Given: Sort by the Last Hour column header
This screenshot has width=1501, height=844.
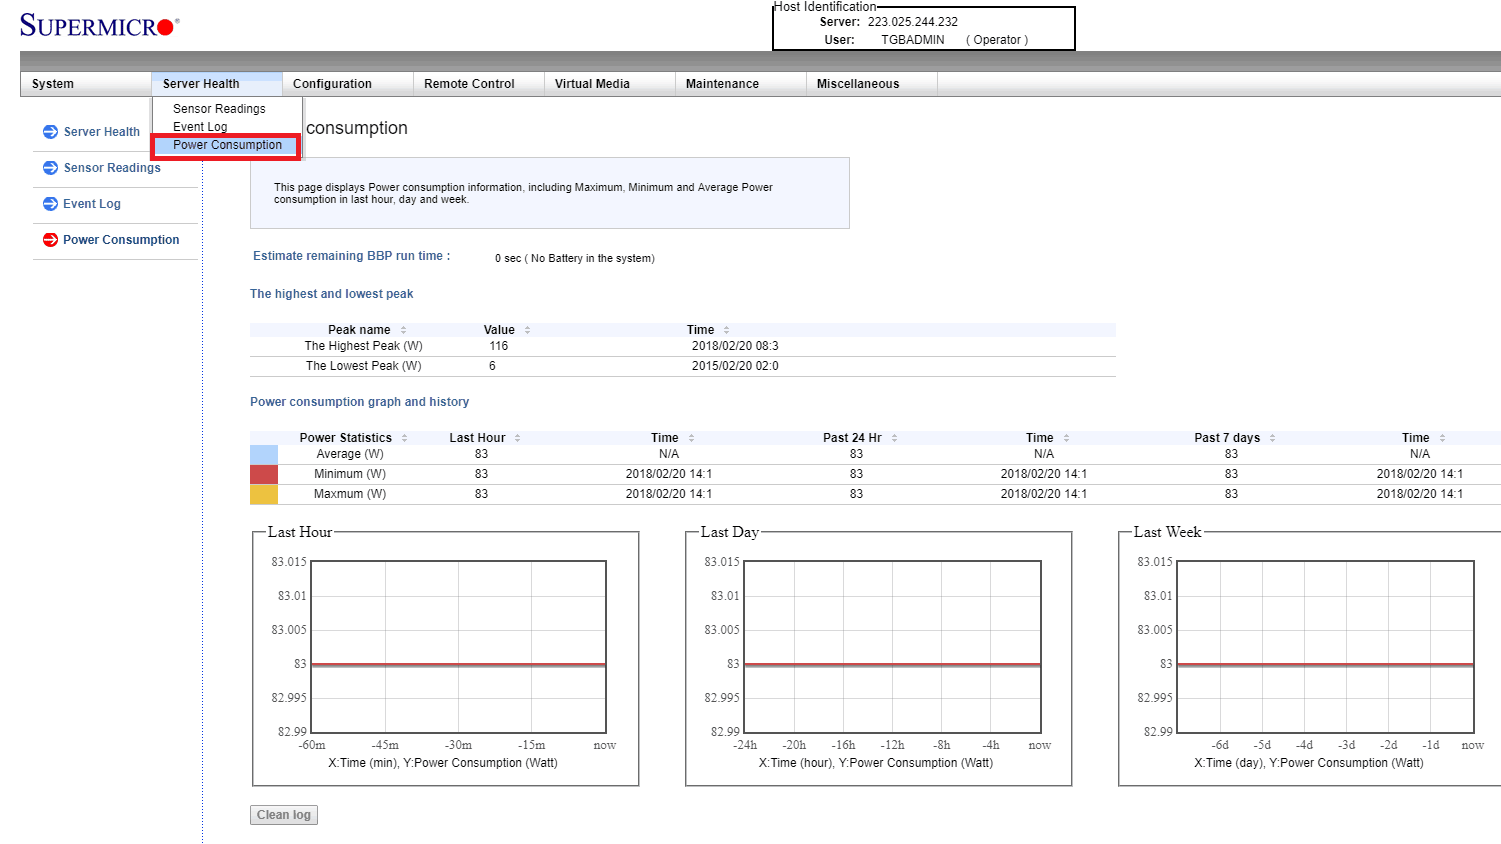Looking at the screenshot, I should click(477, 438).
